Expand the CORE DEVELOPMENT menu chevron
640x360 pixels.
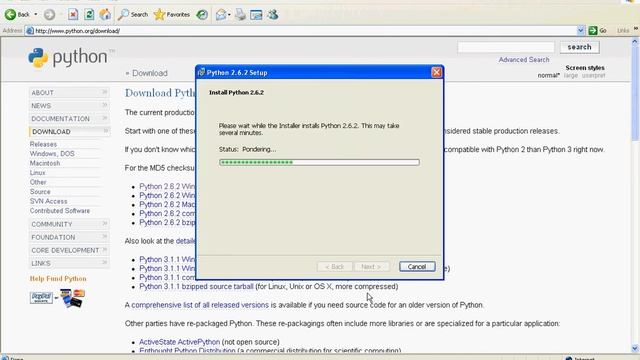click(x=104, y=250)
